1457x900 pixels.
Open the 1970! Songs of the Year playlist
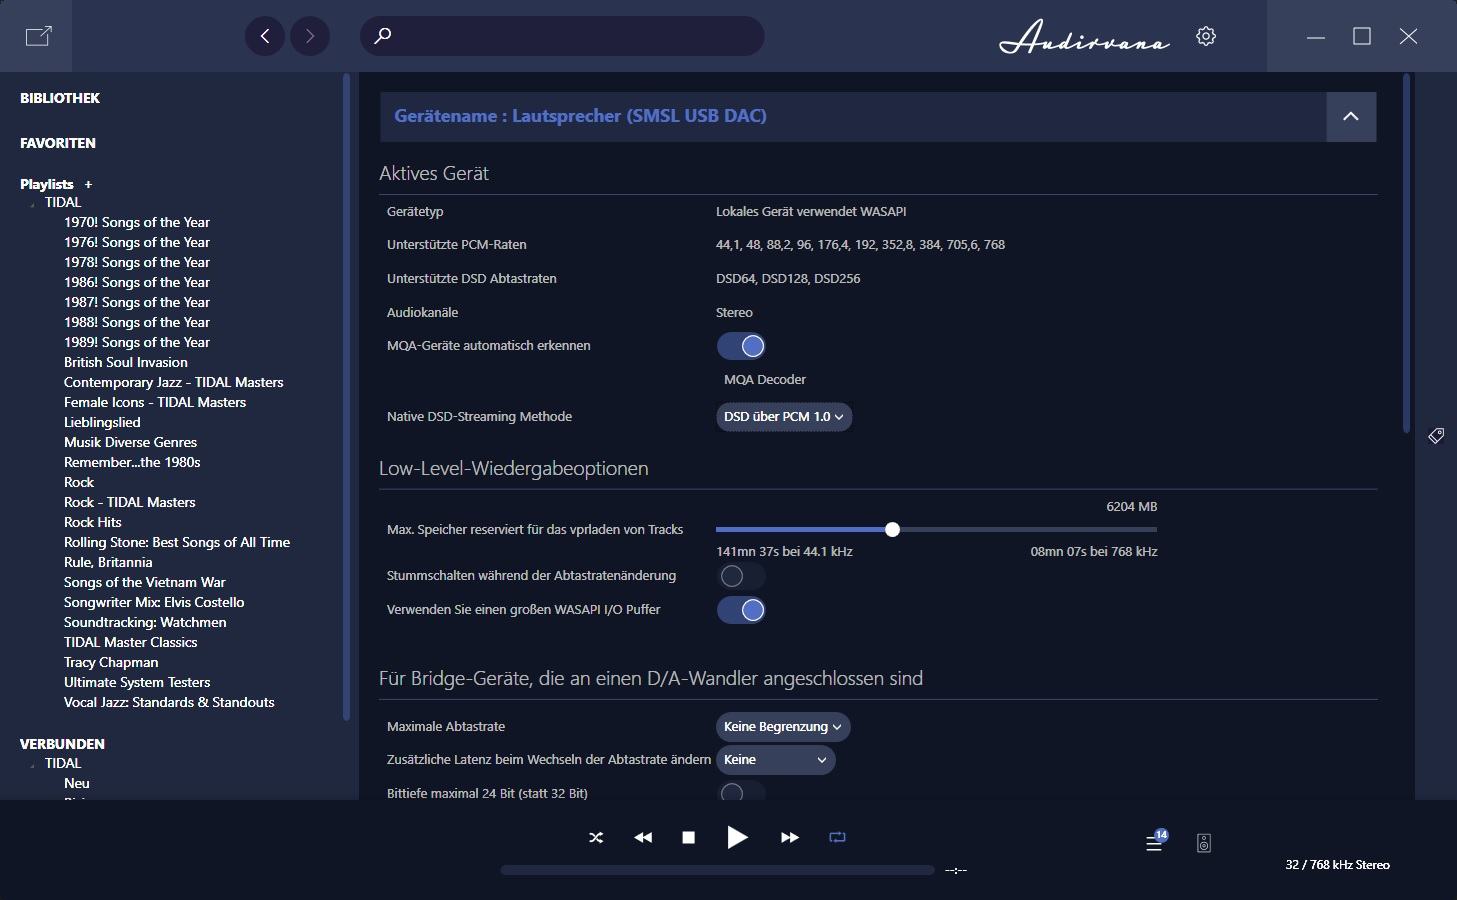click(137, 222)
